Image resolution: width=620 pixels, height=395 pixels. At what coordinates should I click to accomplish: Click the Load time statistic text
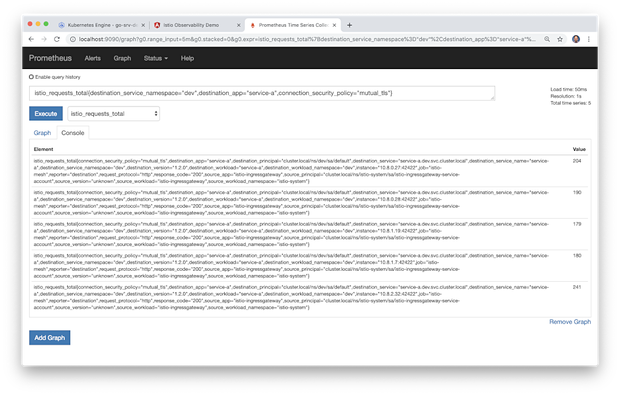click(568, 89)
